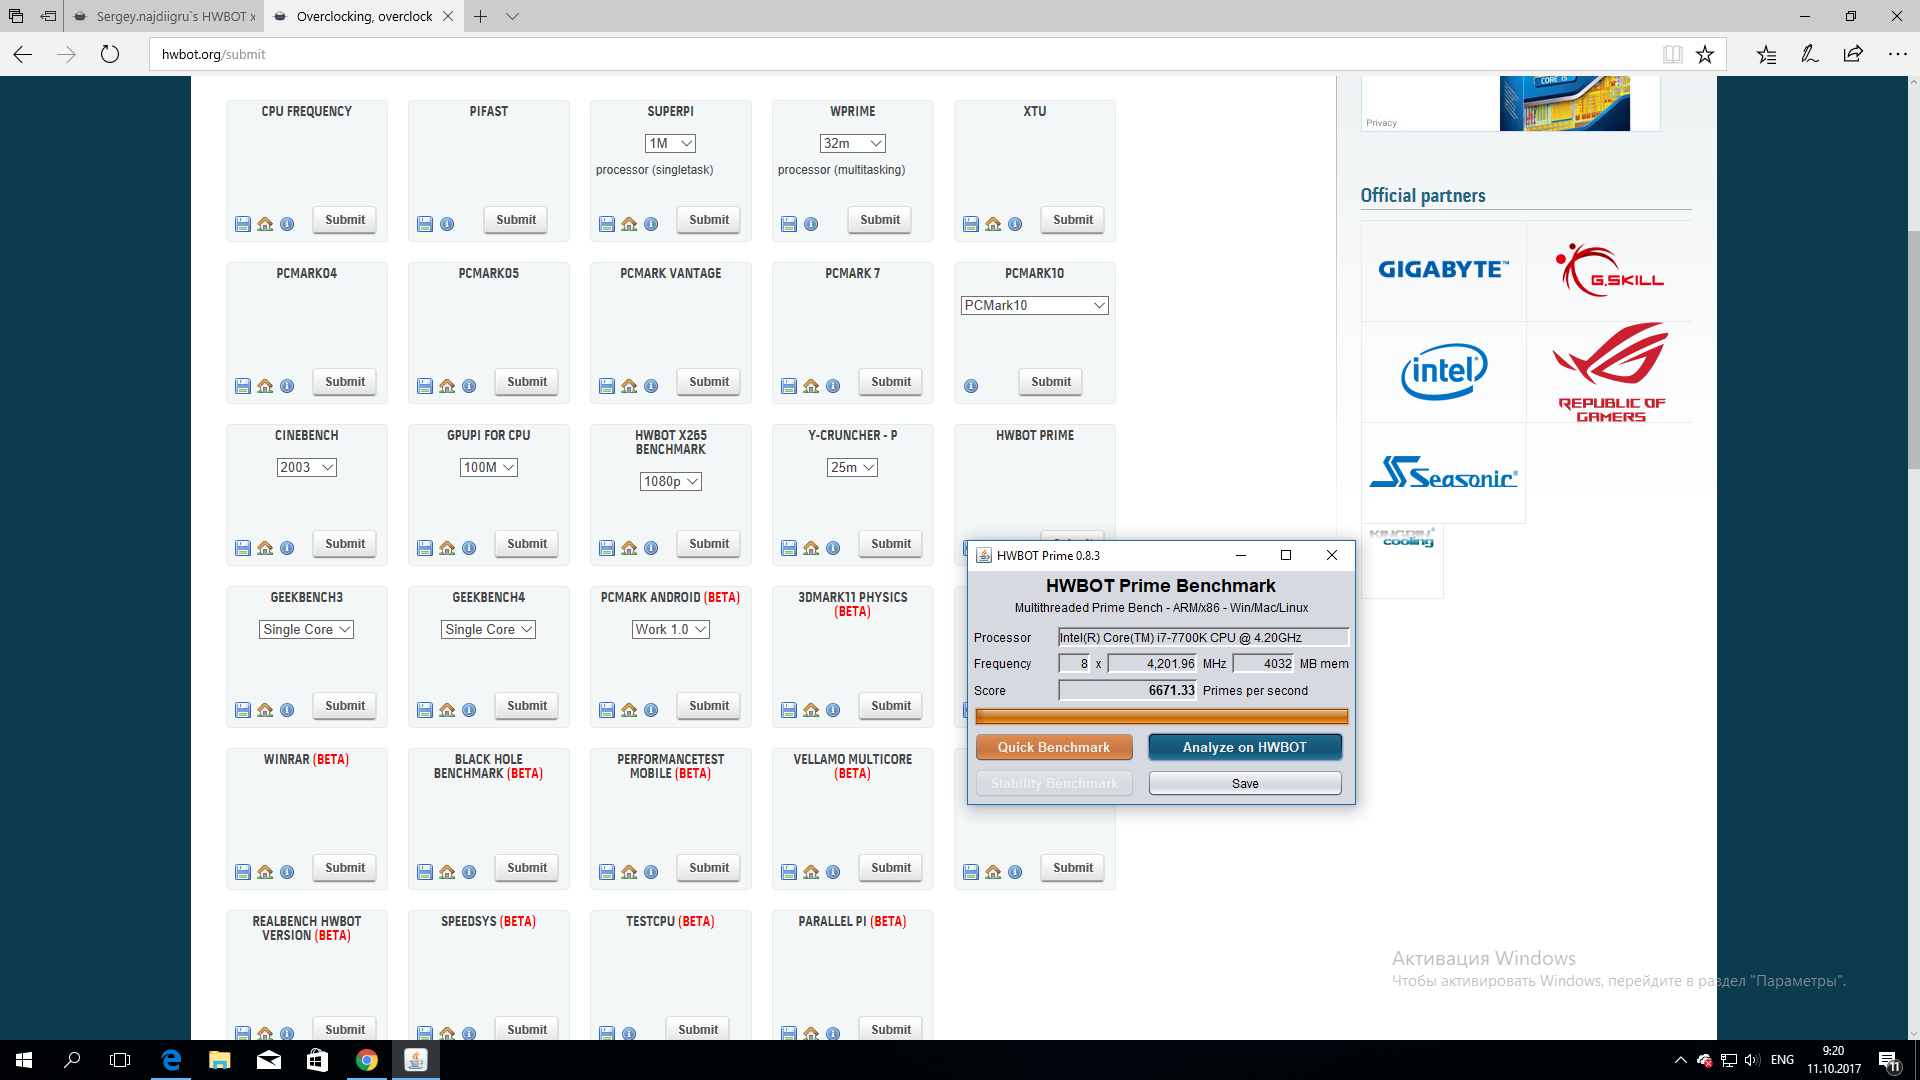This screenshot has width=1920, height=1080.
Task: Open GPUPI for CPU 100M dropdown
Action: click(x=488, y=467)
